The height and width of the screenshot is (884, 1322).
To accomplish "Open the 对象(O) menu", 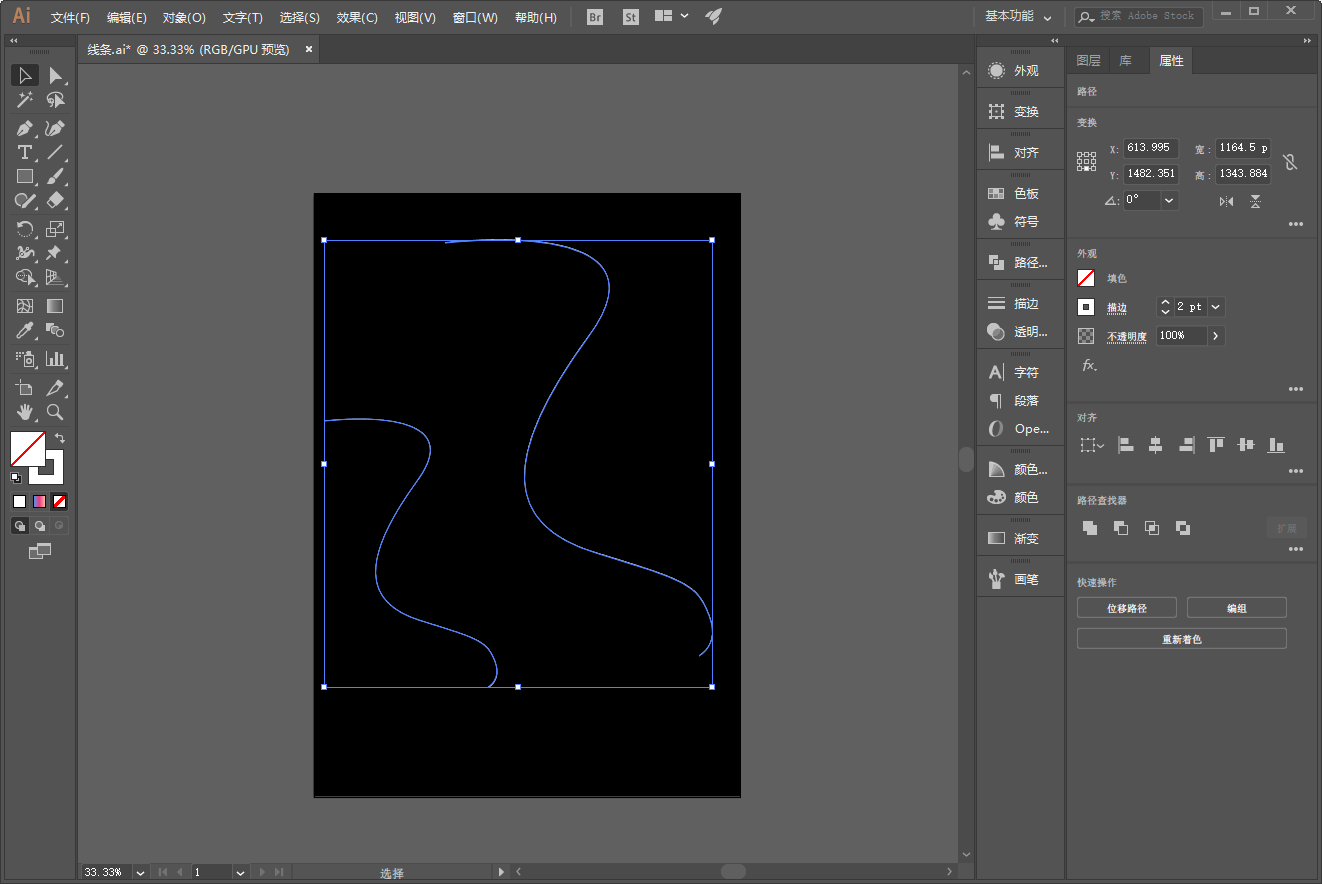I will point(184,17).
